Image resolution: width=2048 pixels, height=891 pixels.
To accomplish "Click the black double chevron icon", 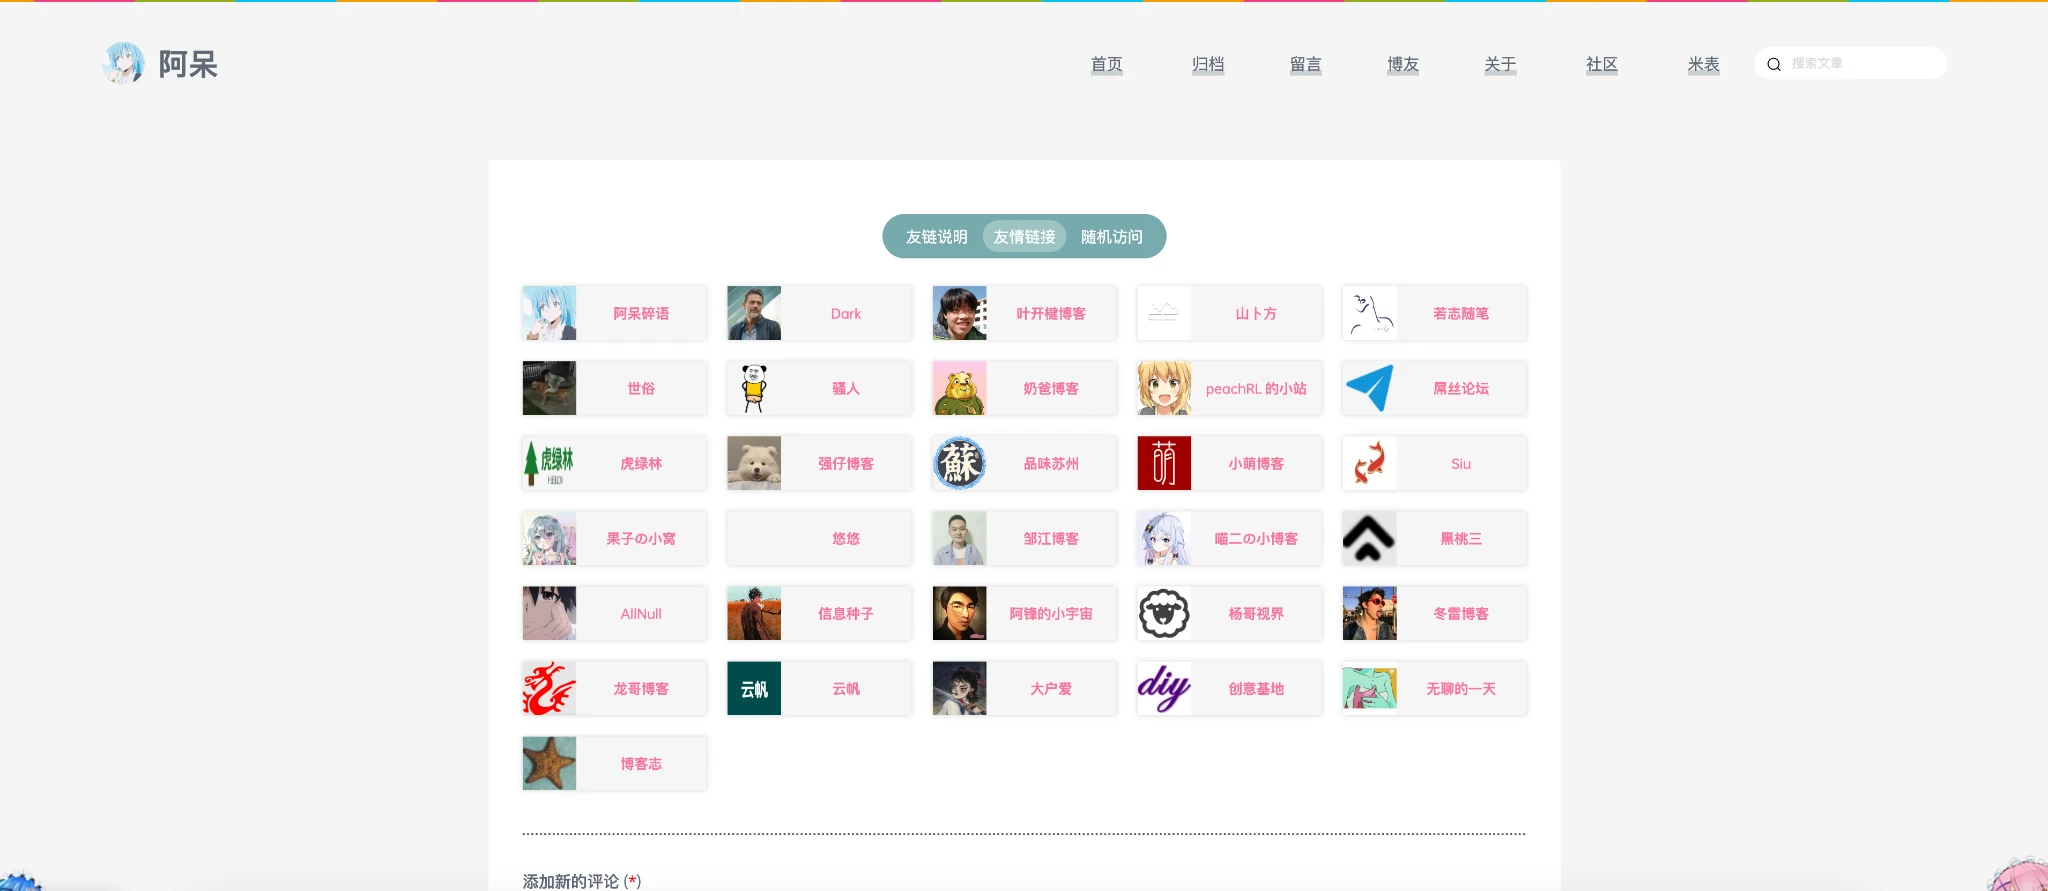I will click(1369, 538).
